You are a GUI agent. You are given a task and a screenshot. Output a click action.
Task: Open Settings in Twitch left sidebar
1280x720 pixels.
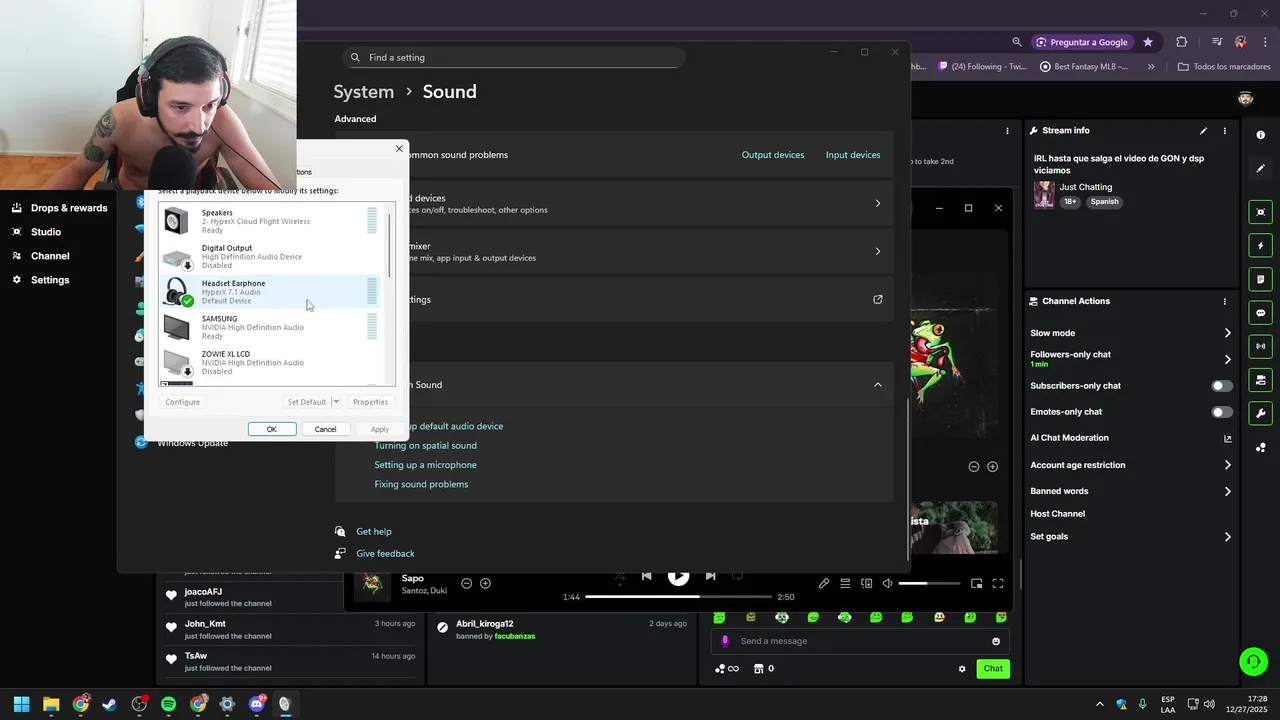tap(50, 280)
